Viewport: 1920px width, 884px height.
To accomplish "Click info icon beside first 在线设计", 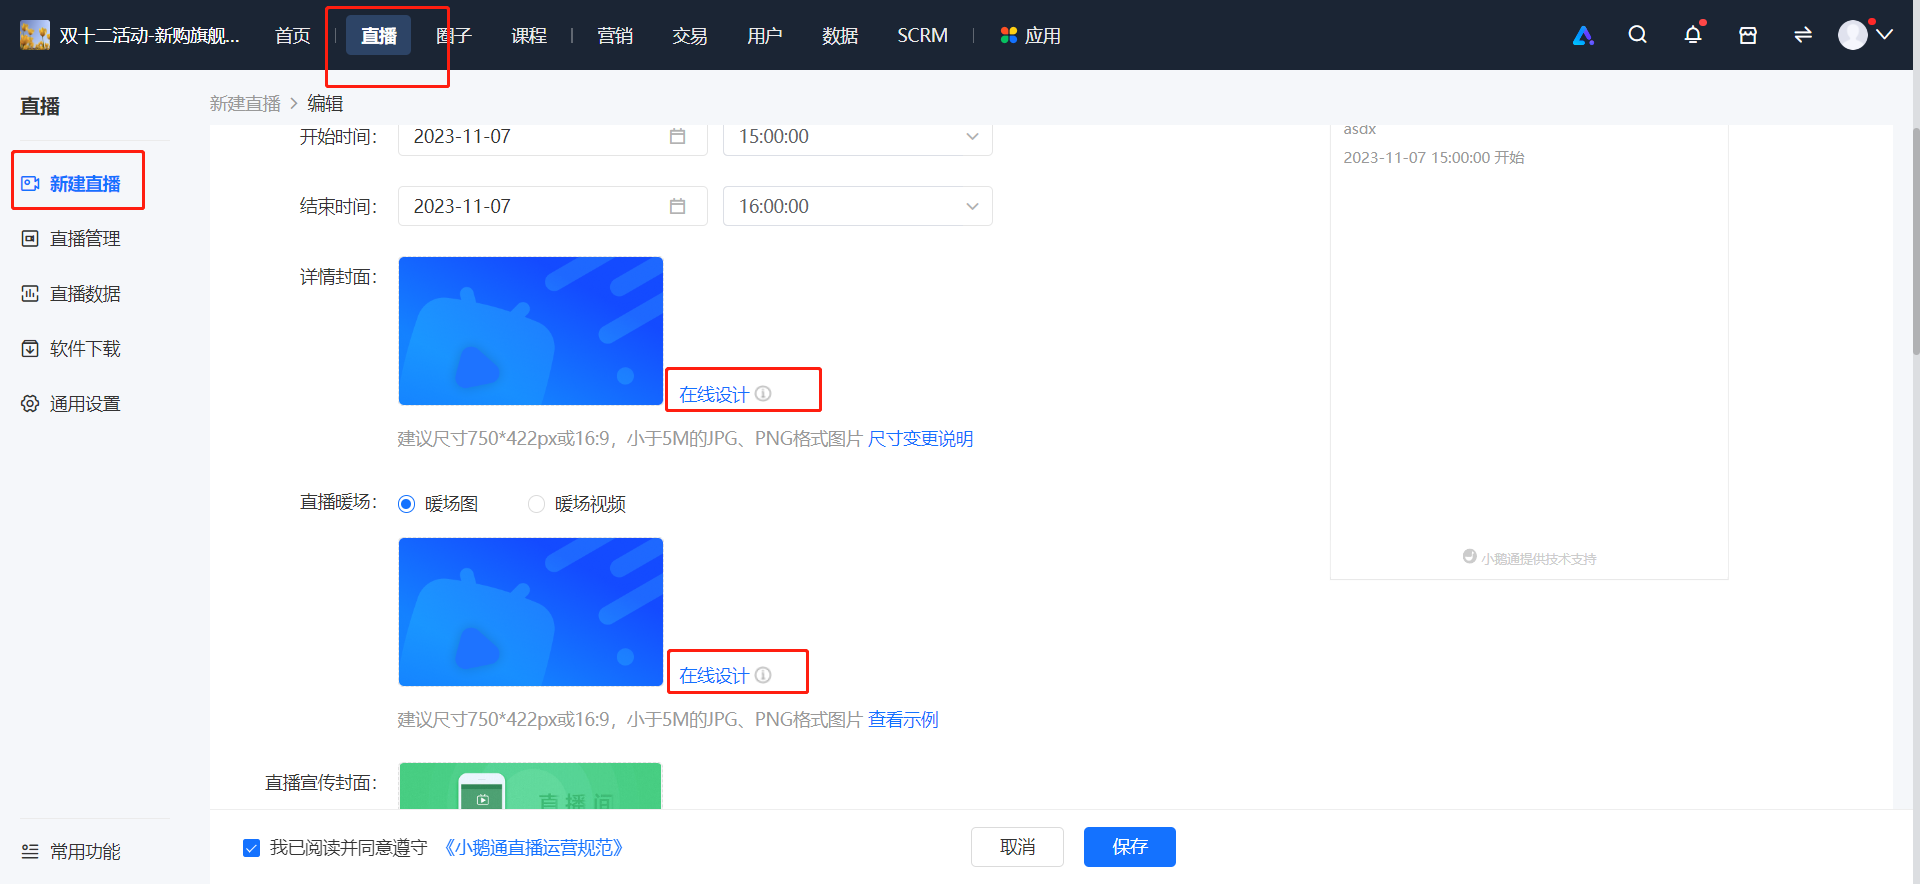I will point(763,394).
